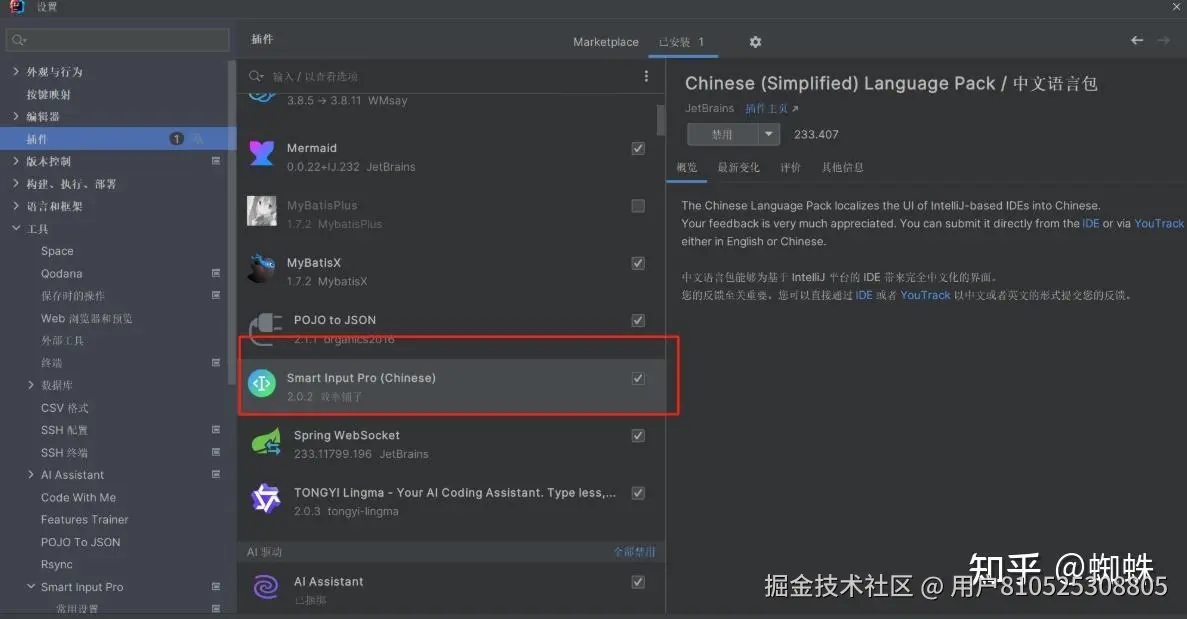This screenshot has width=1187, height=619.
Task: Open the YouTrack link in English description
Action: click(x=1158, y=223)
